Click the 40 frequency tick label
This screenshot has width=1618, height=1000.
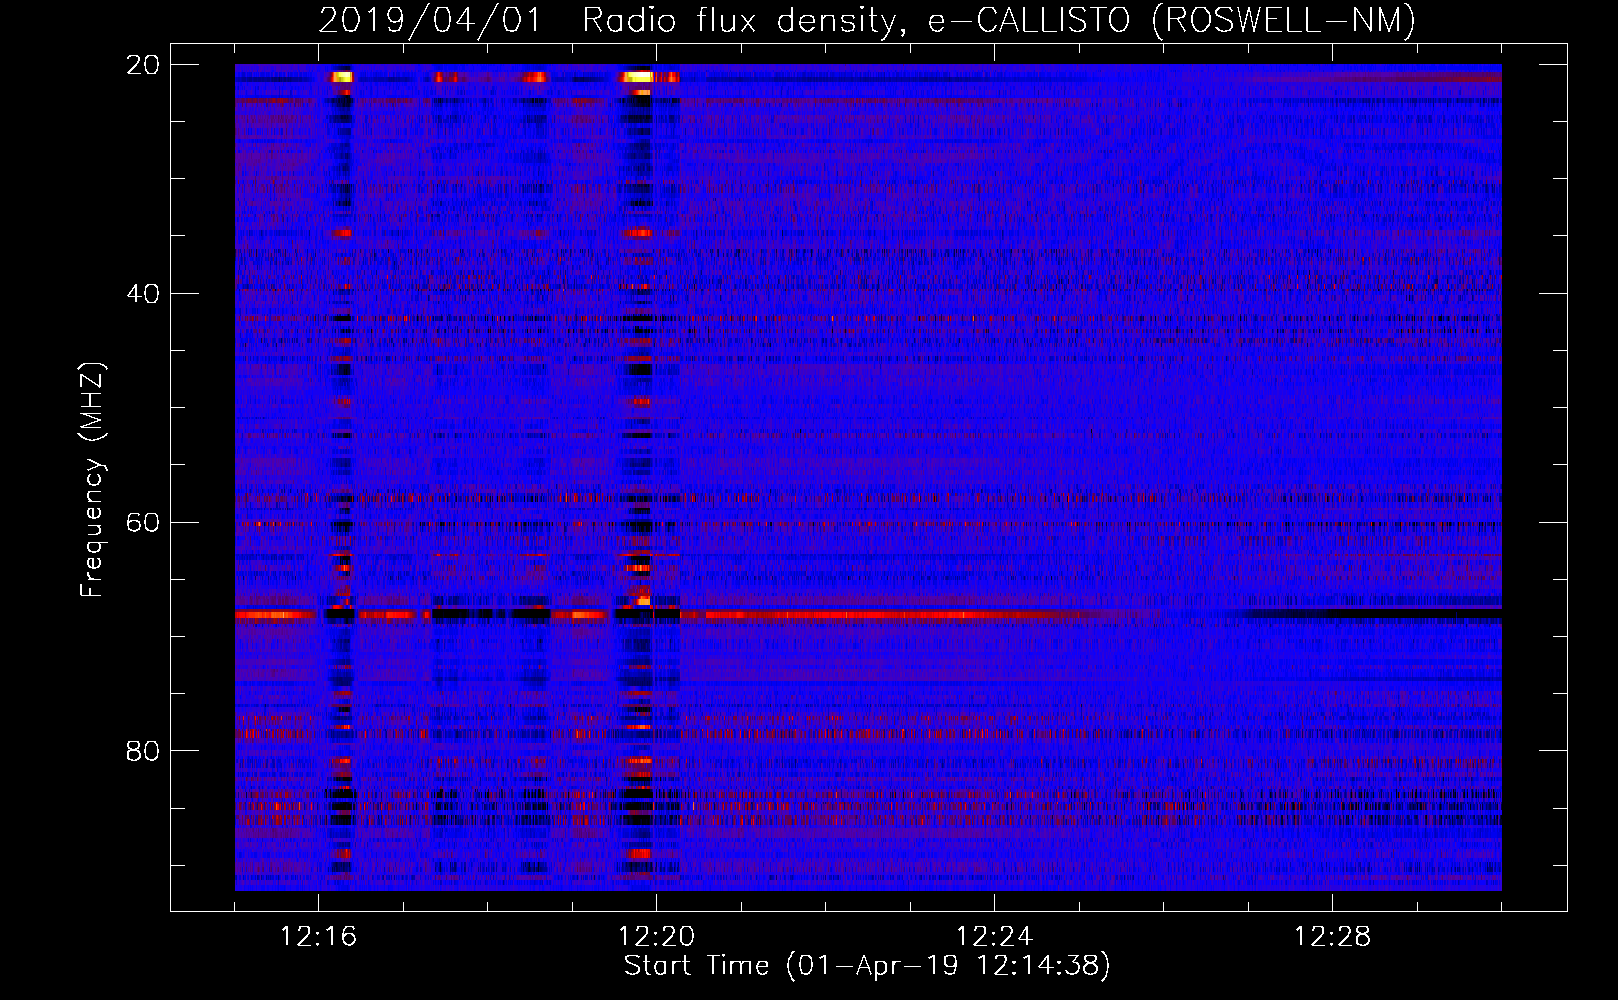coord(143,294)
